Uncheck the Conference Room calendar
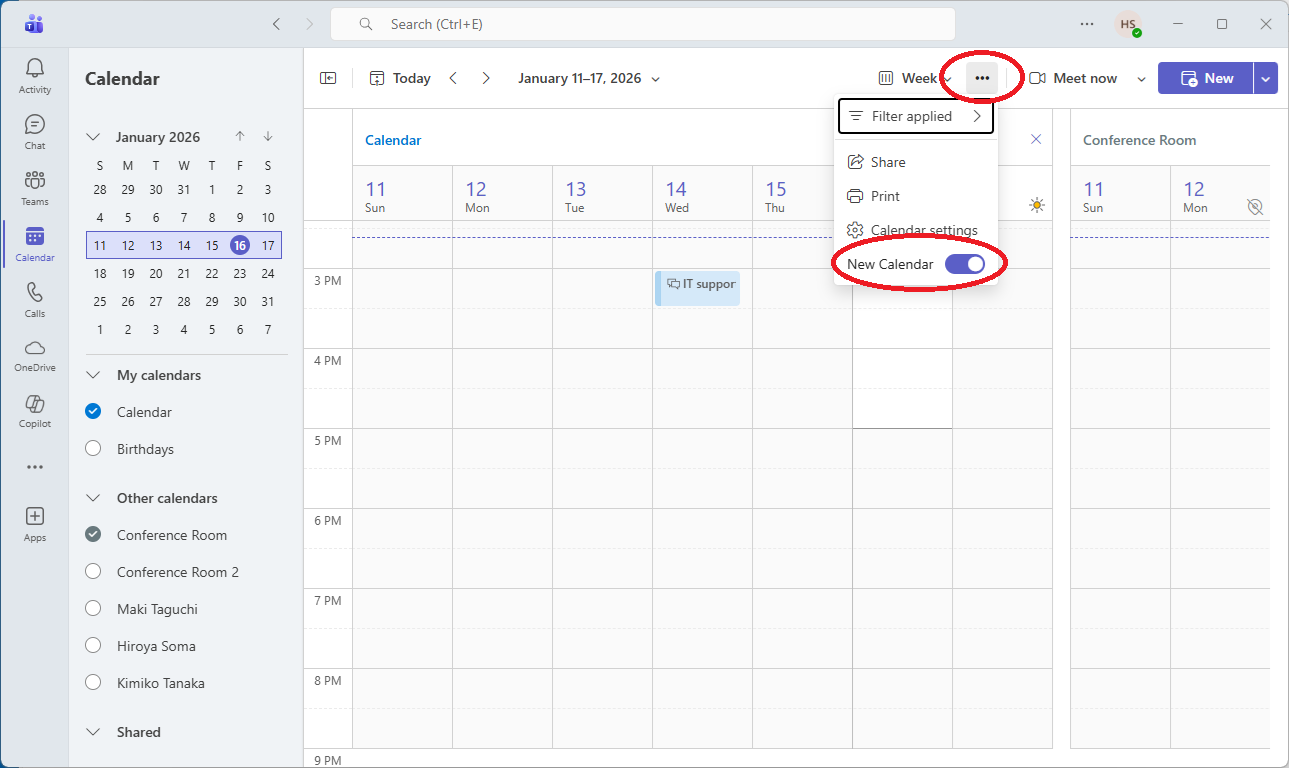Image resolution: width=1289 pixels, height=768 pixels. (x=93, y=535)
